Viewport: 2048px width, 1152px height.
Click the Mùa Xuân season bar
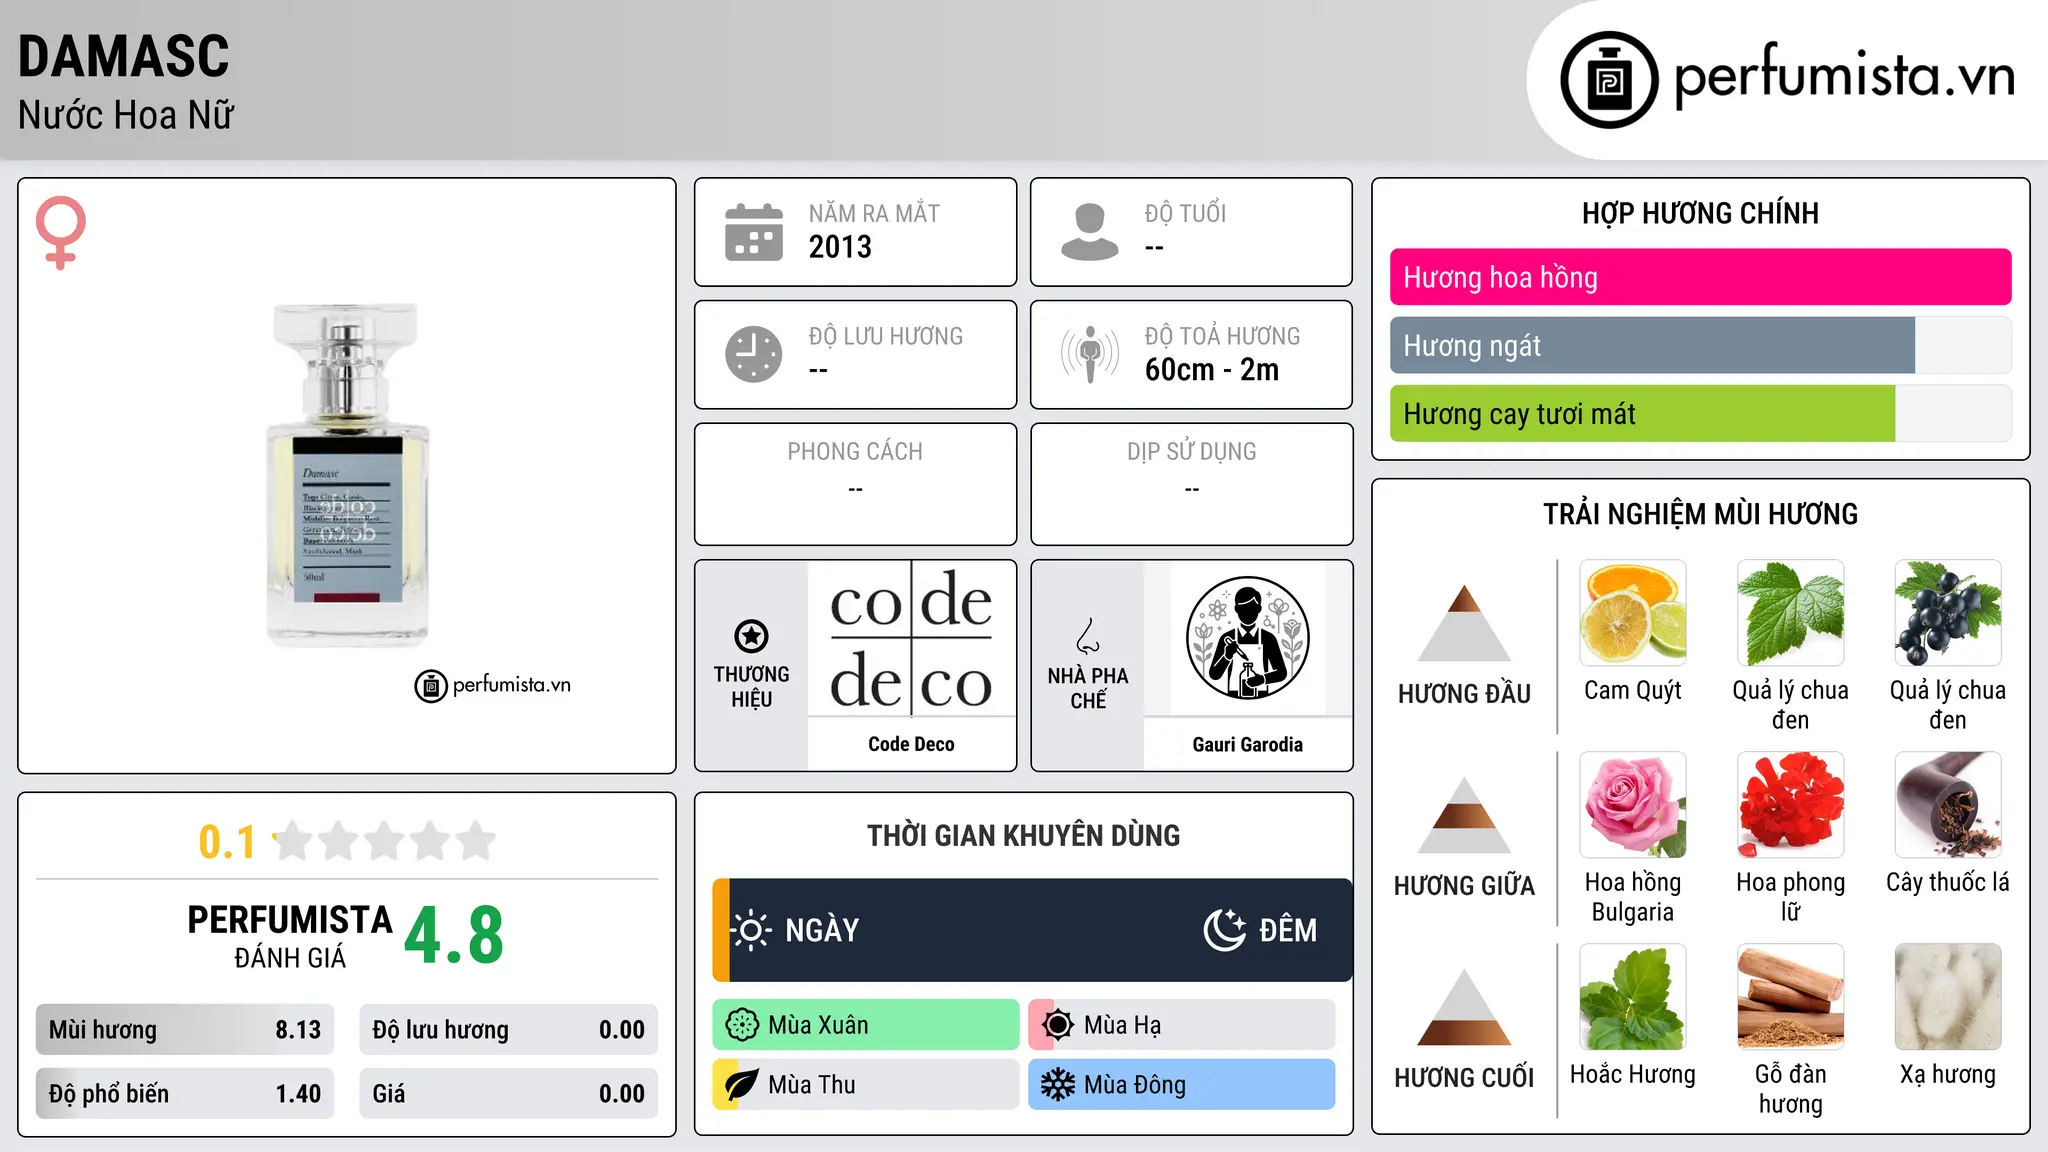866,1025
